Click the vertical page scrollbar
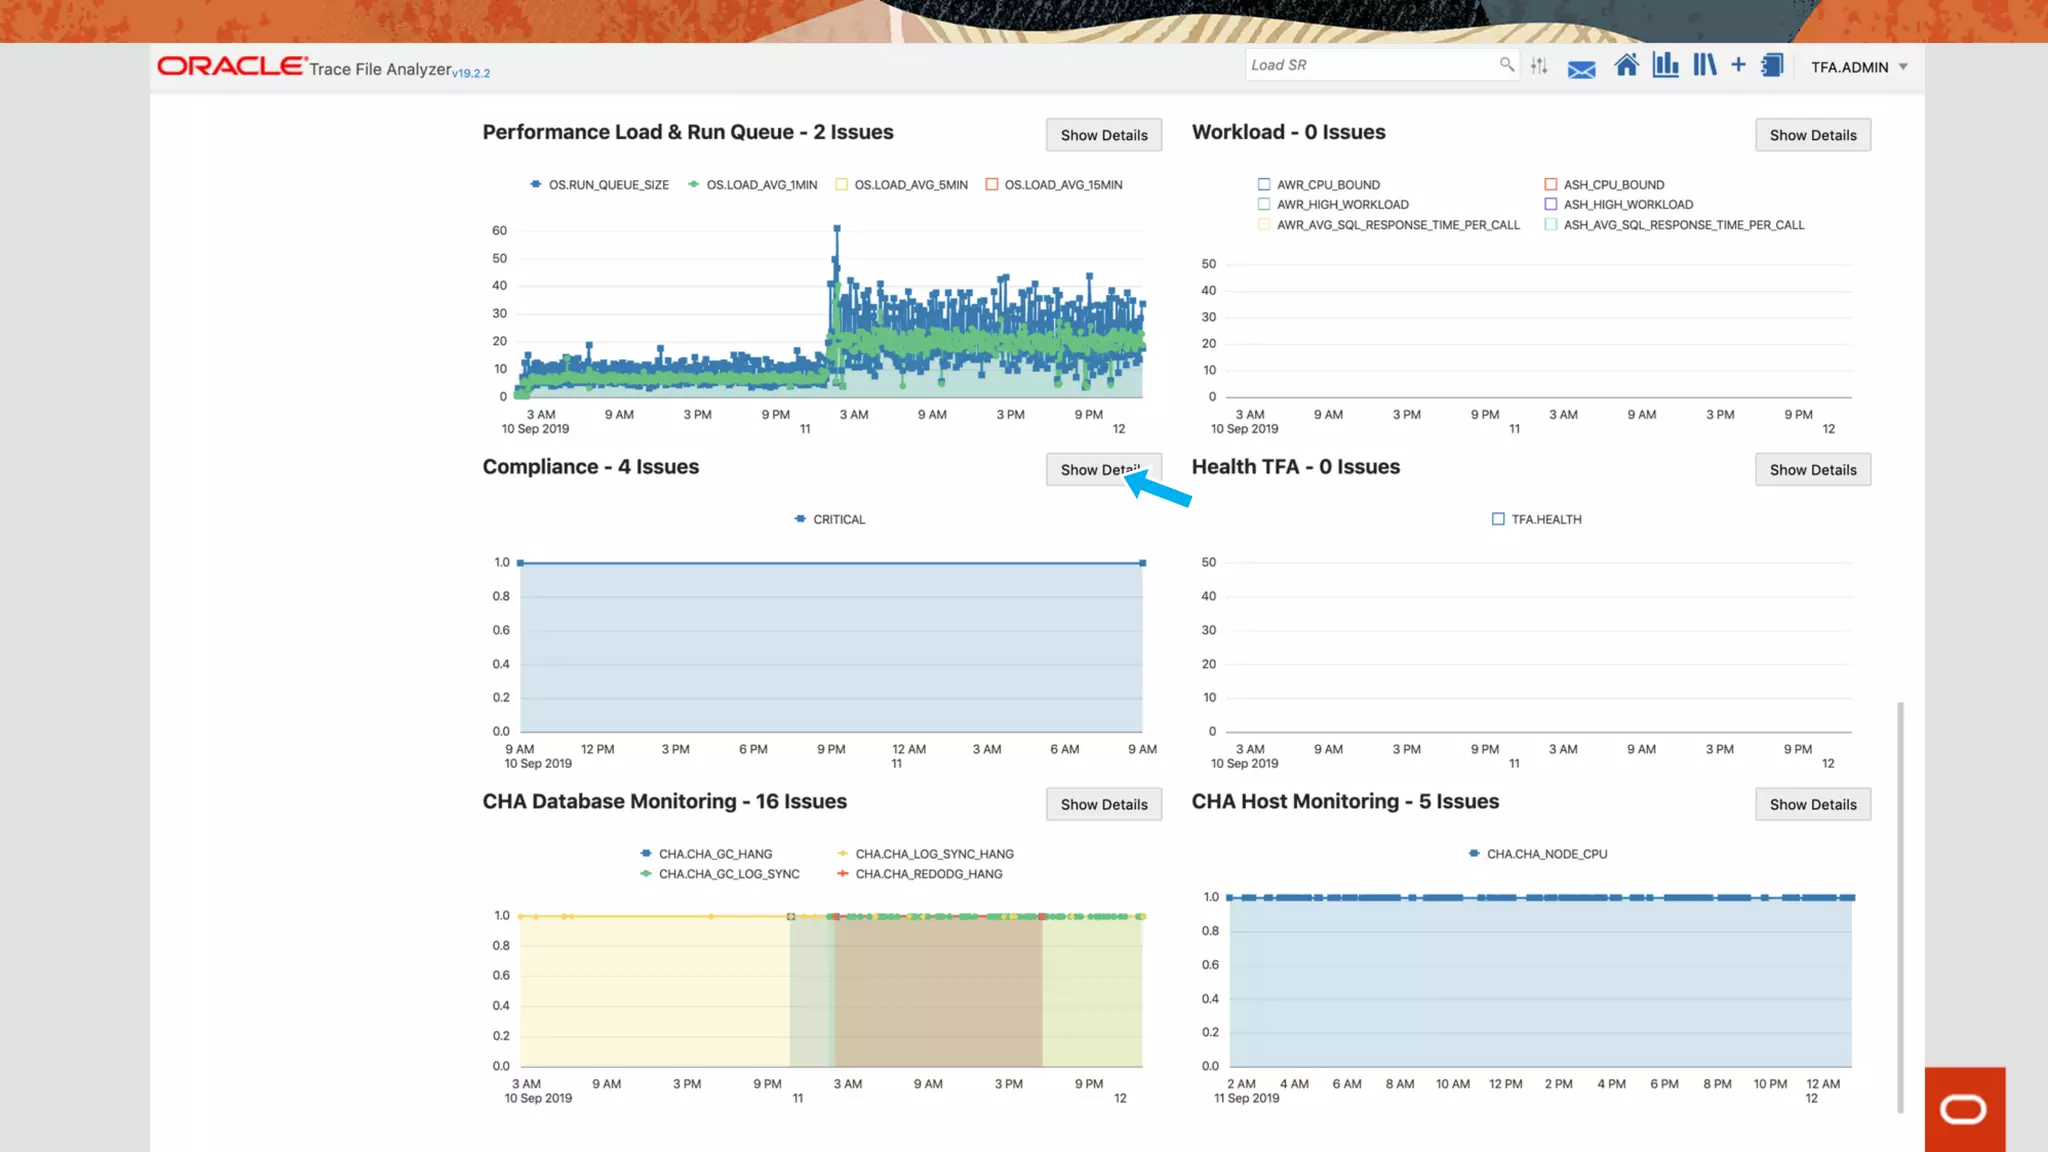The width and height of the screenshot is (2048, 1152). pos(1900,905)
